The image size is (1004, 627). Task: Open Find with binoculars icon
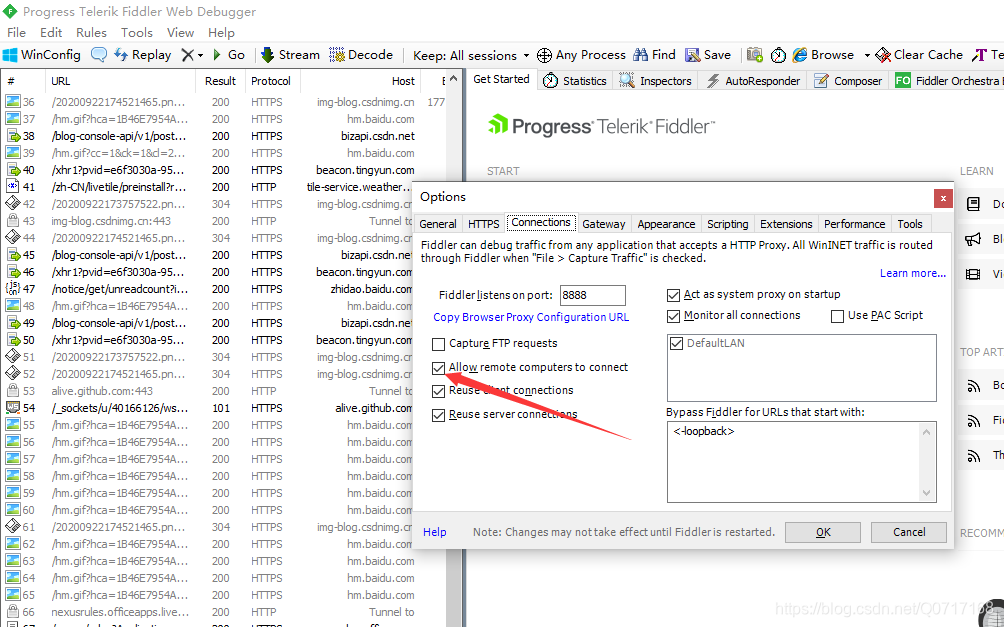pos(654,55)
